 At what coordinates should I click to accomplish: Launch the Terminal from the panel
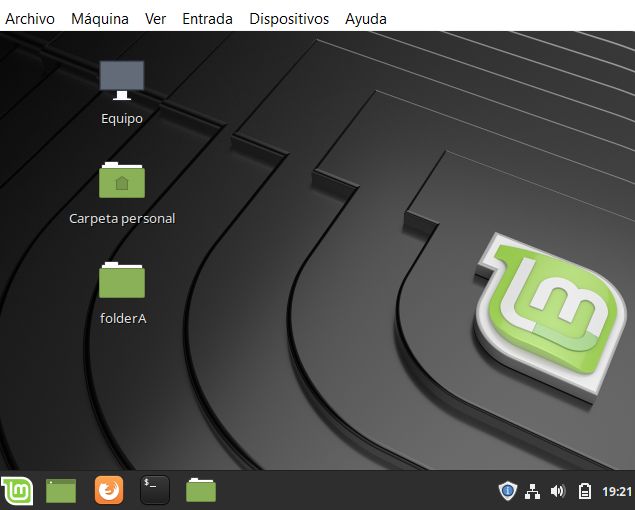[155, 490]
